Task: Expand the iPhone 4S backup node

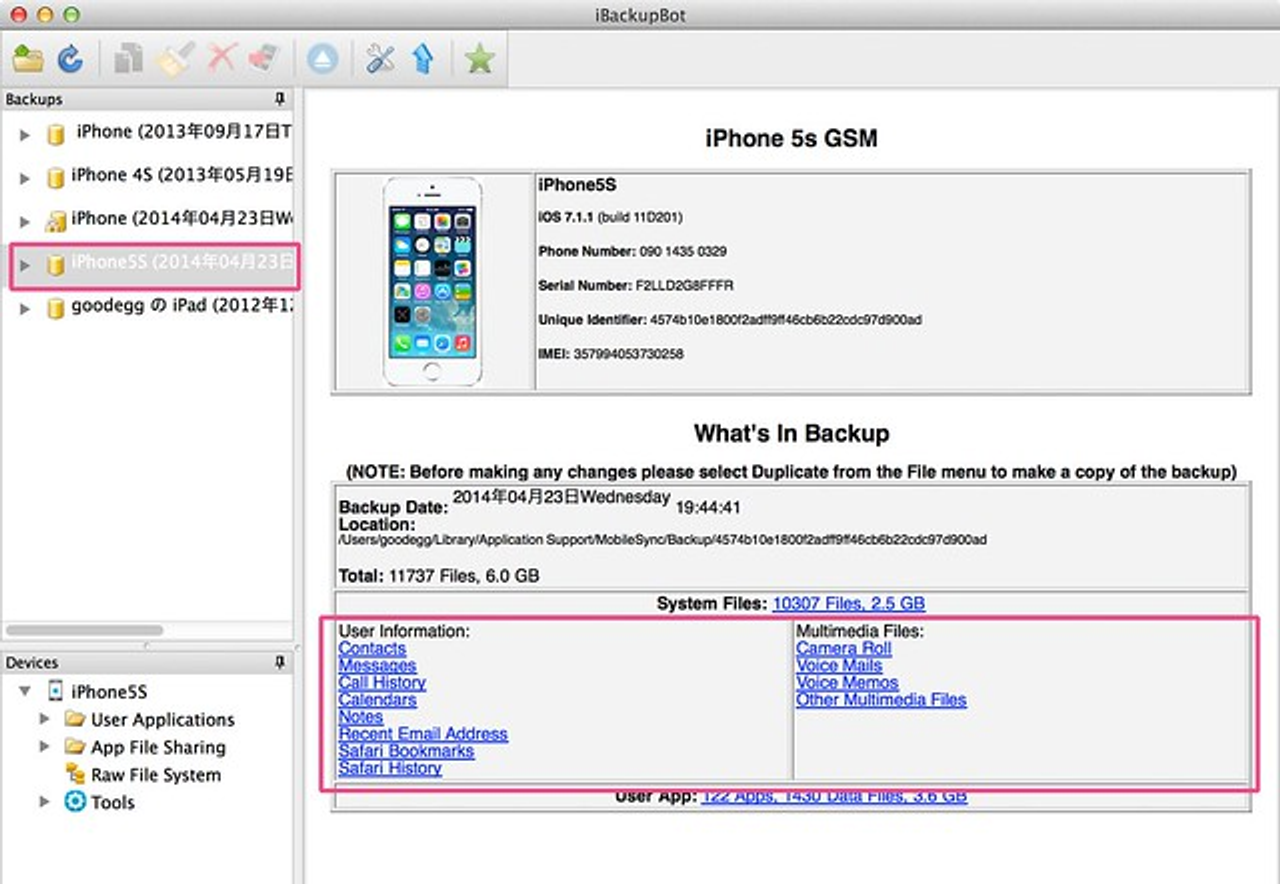Action: tap(26, 178)
